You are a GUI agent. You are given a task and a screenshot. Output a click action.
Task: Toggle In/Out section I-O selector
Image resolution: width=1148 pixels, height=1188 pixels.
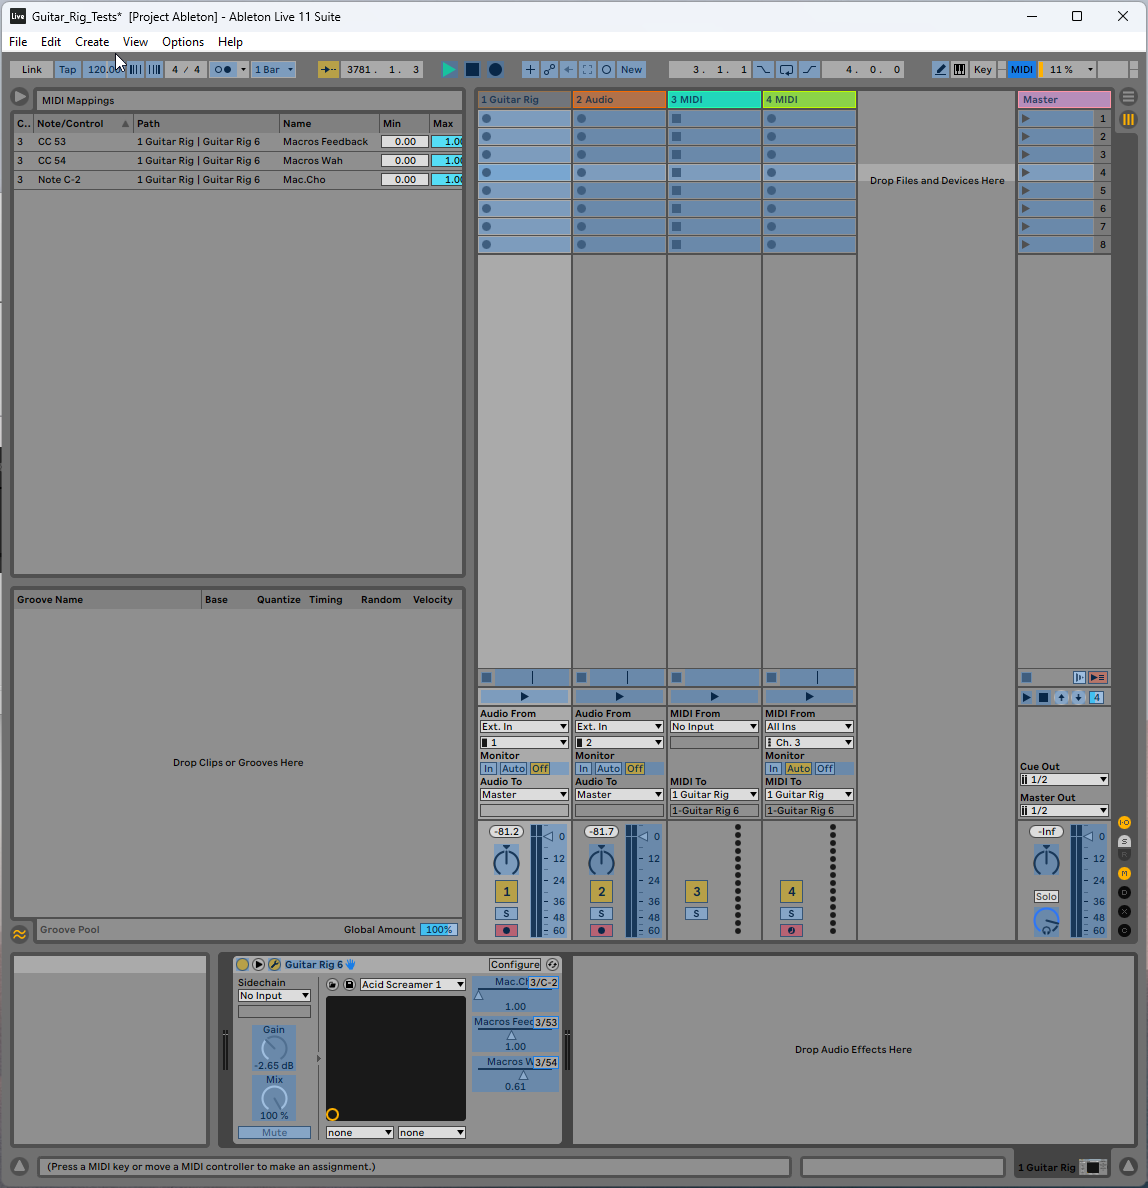(x=1125, y=823)
